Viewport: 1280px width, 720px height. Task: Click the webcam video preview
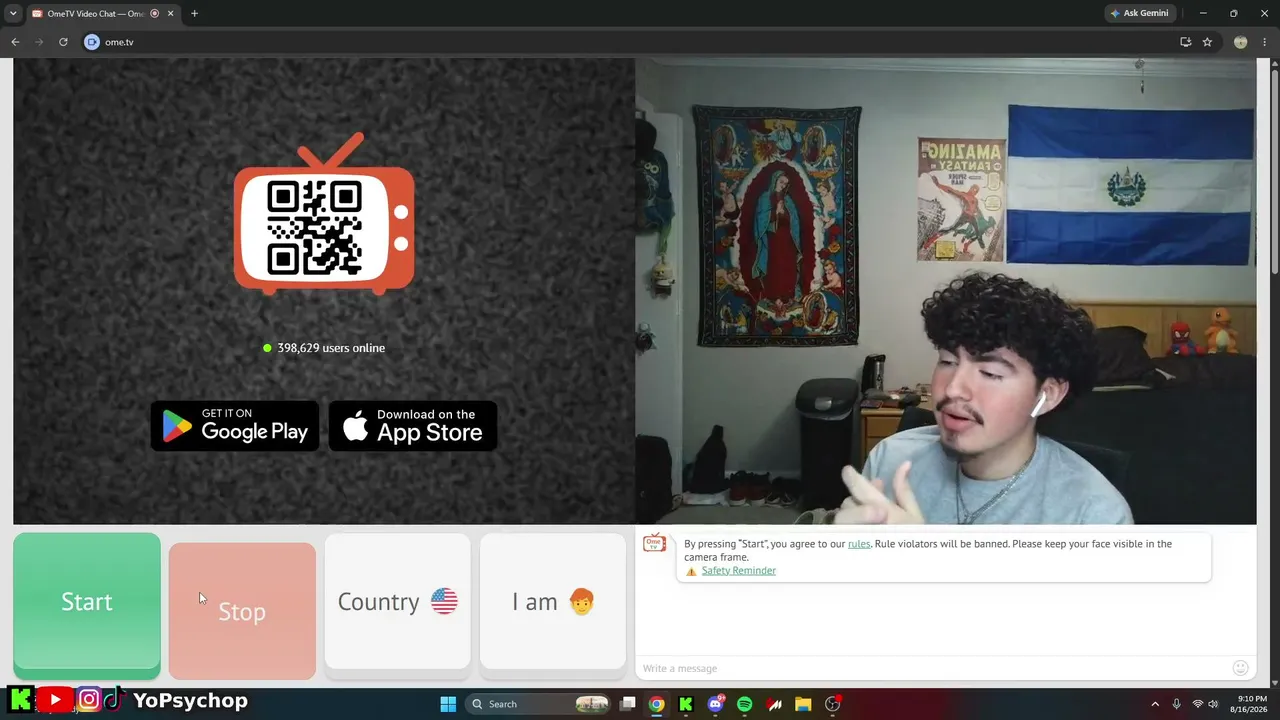(945, 291)
